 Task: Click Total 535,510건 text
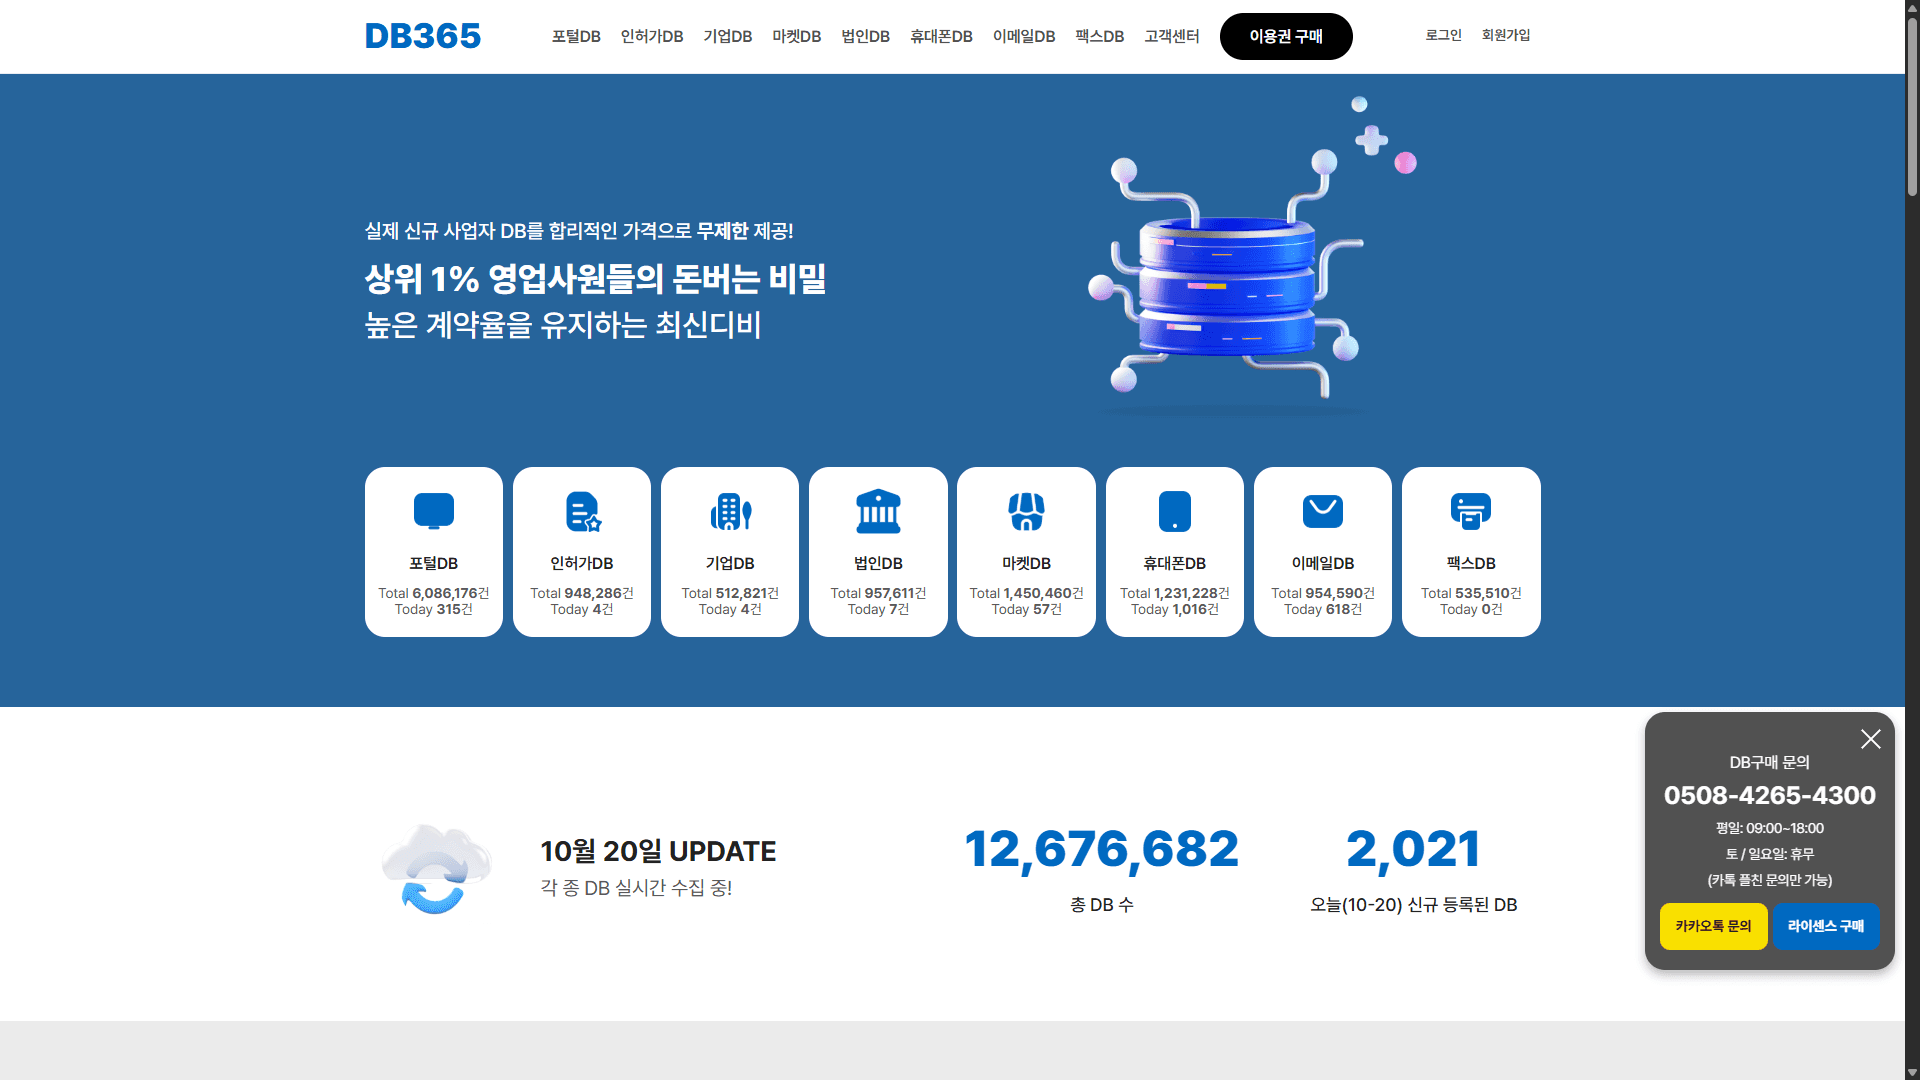(x=1471, y=593)
